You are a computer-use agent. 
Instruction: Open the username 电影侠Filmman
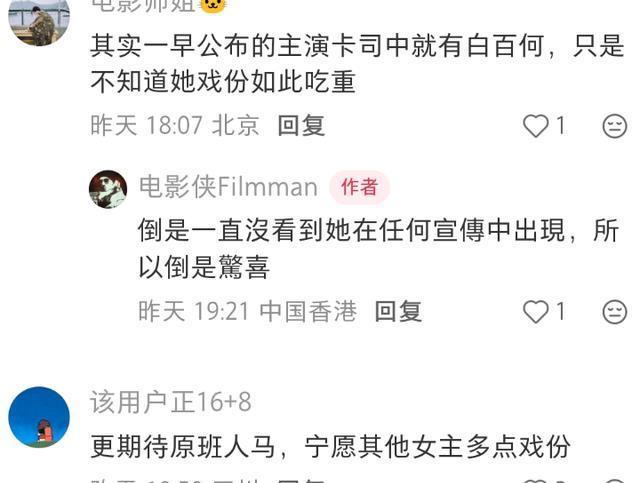228,187
